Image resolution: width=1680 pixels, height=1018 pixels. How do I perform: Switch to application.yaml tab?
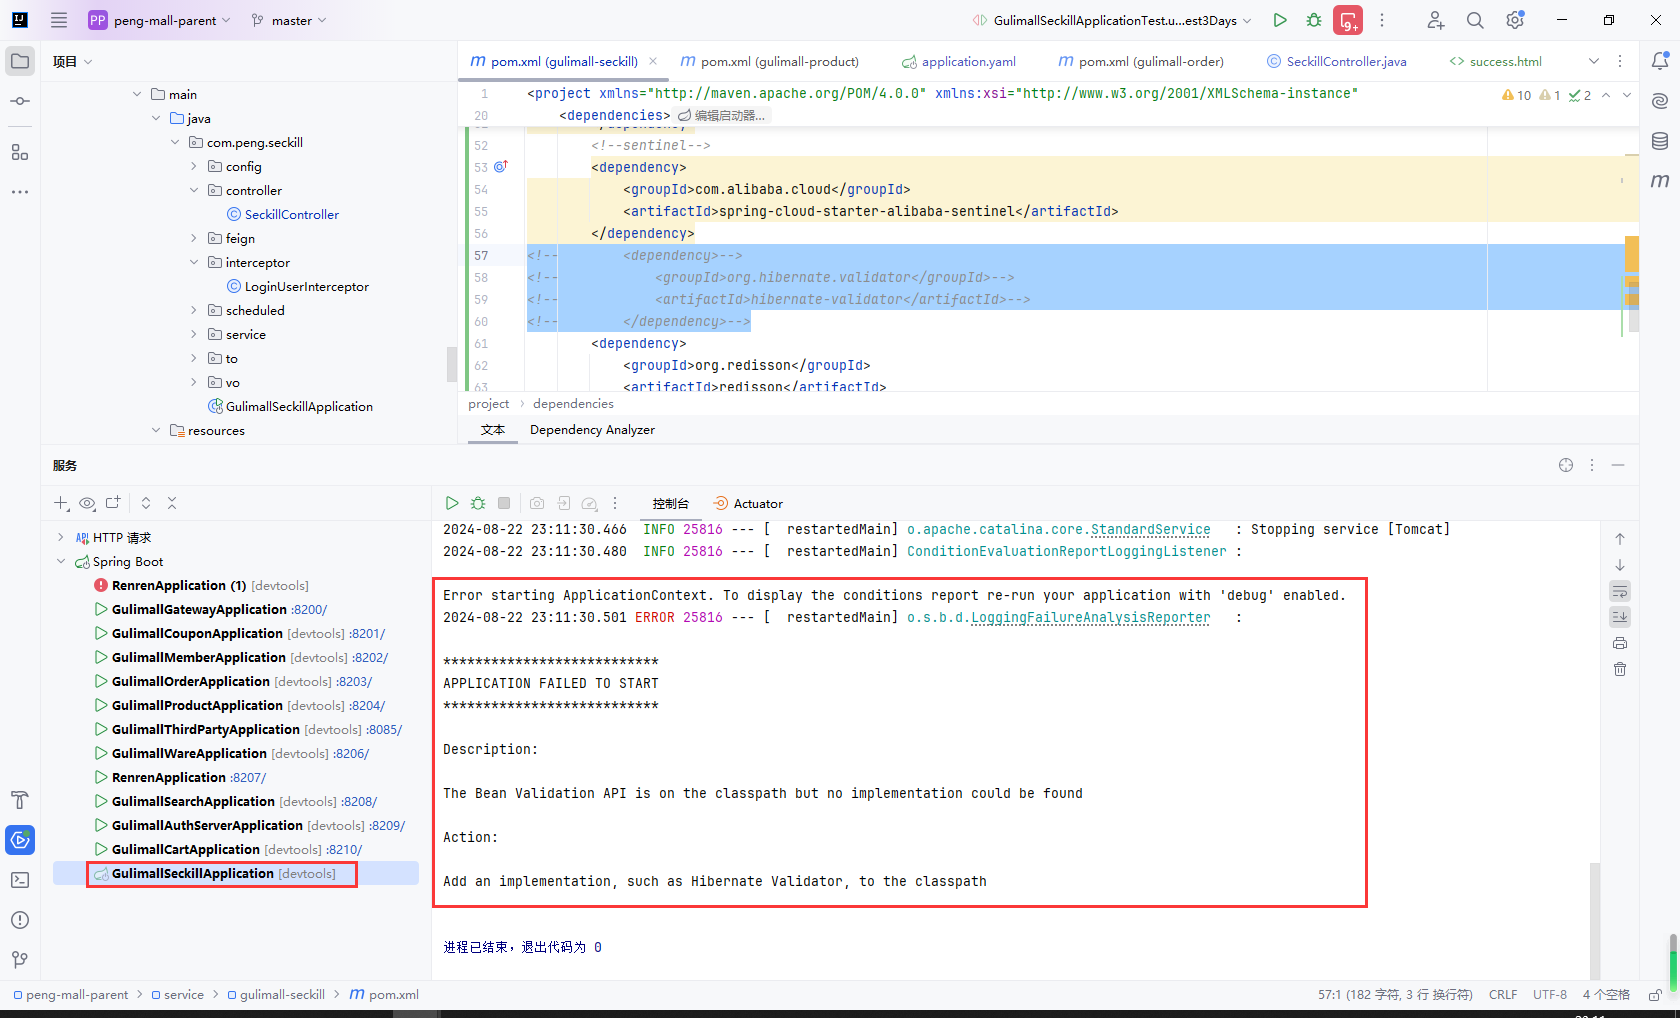click(958, 61)
